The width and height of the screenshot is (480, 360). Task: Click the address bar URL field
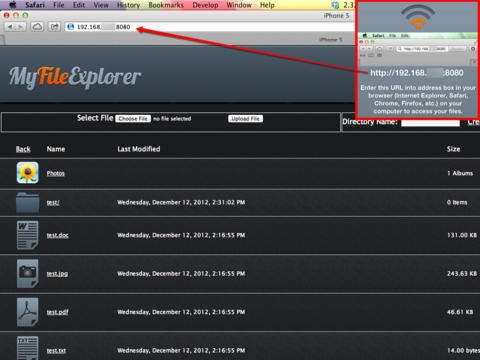coord(210,27)
